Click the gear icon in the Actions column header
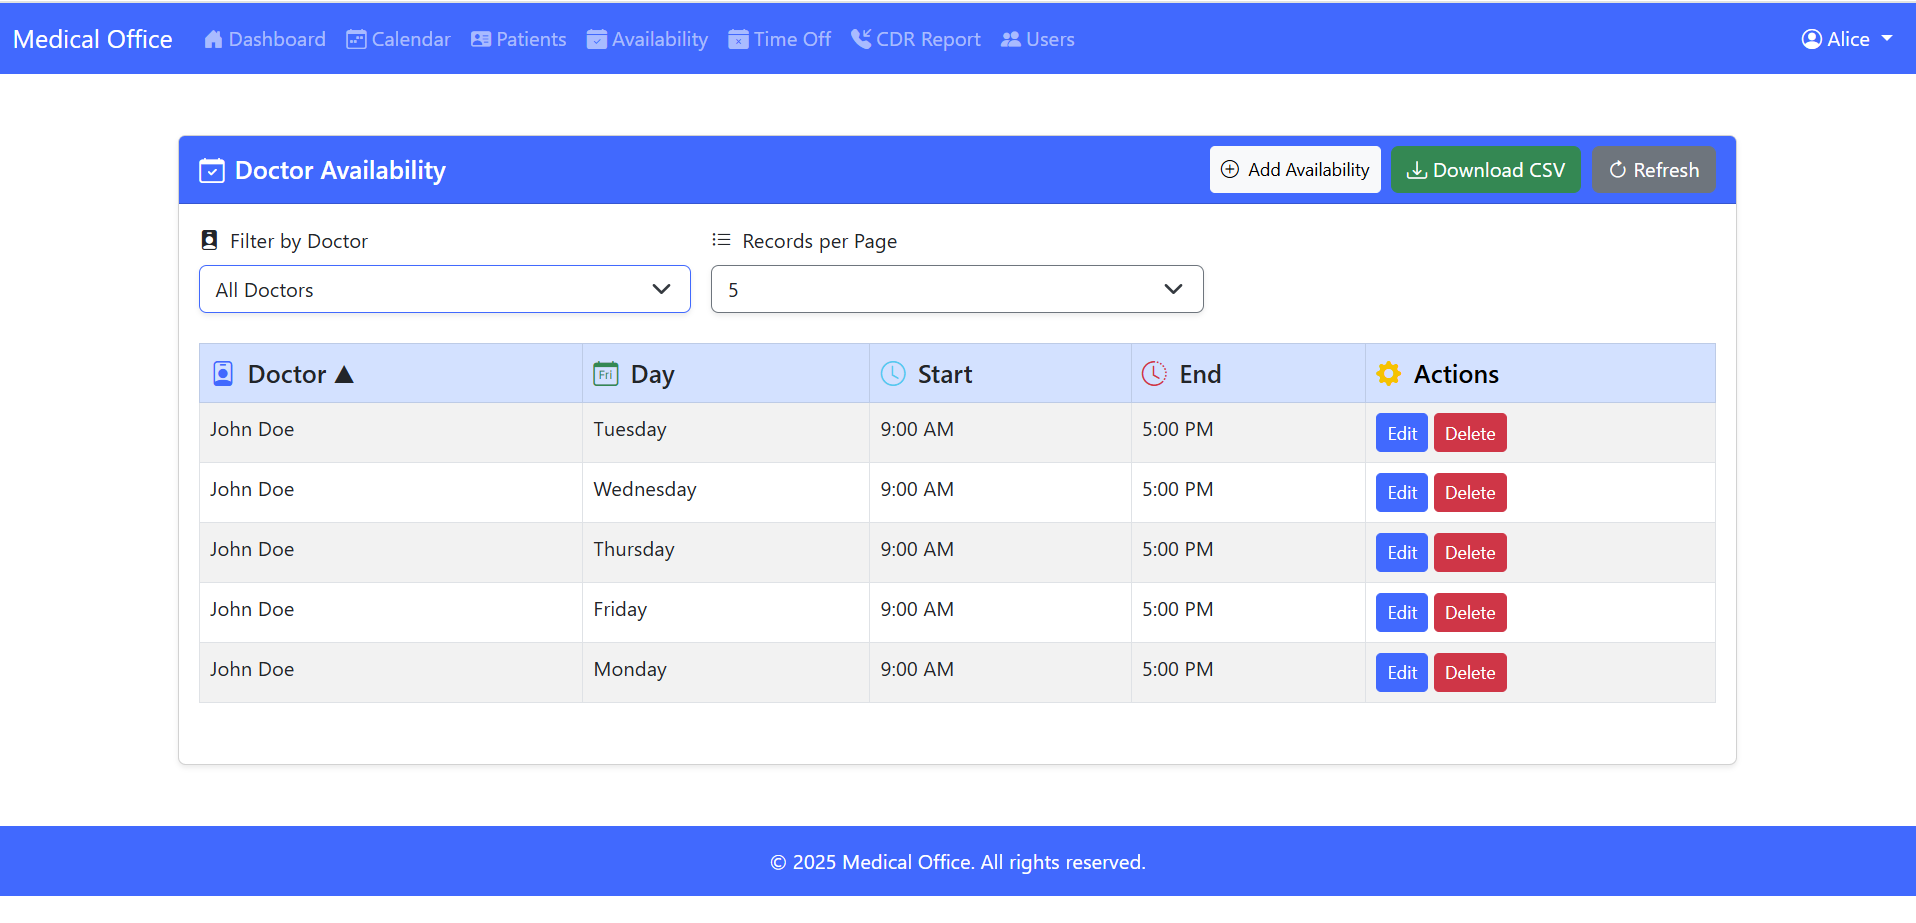The height and width of the screenshot is (923, 1916). (x=1388, y=373)
